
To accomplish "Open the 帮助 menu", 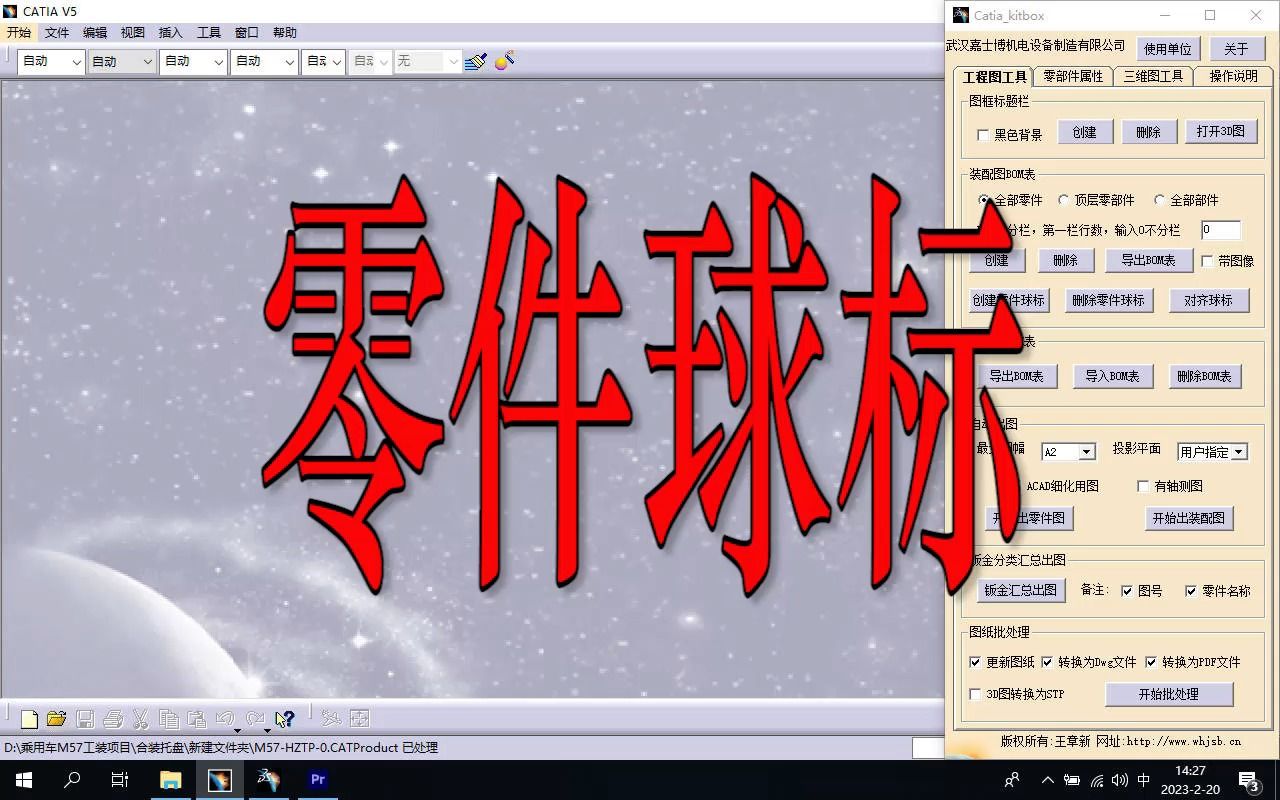I will pyautogui.click(x=285, y=33).
